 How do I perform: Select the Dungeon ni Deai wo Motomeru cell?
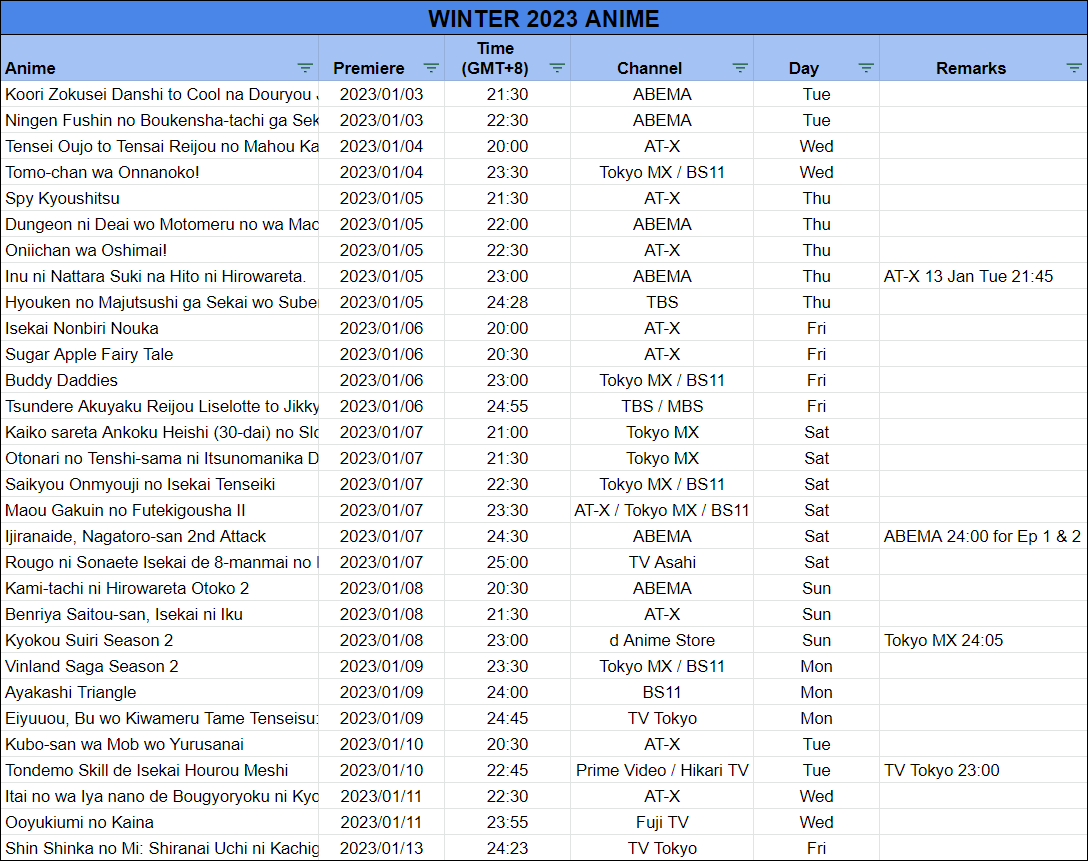[160, 224]
